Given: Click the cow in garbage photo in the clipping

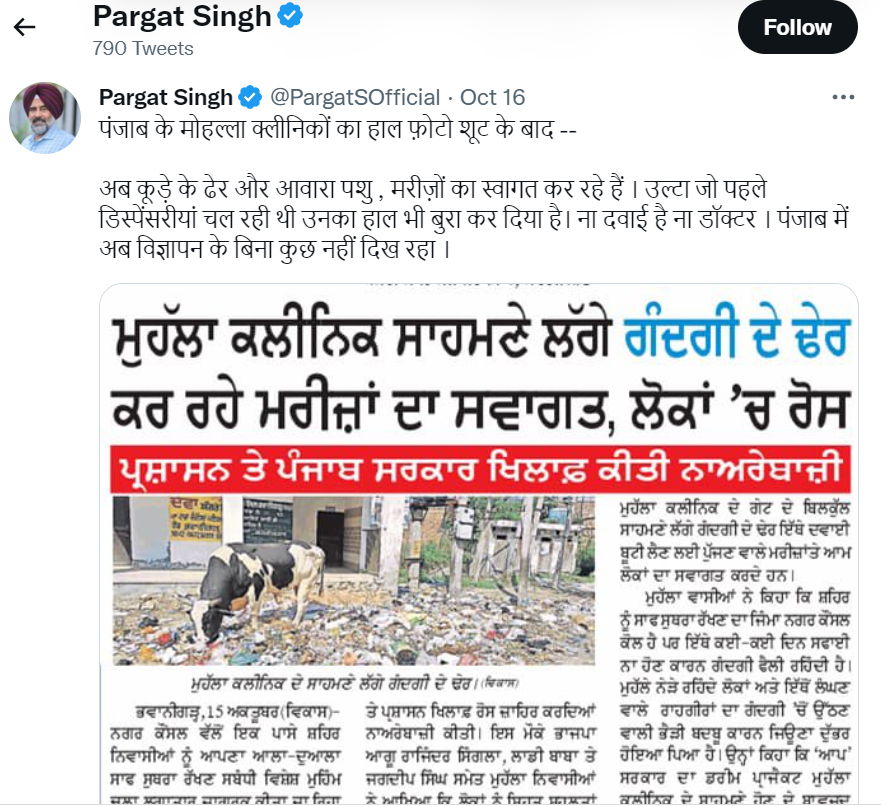Looking at the screenshot, I should pos(353,580).
